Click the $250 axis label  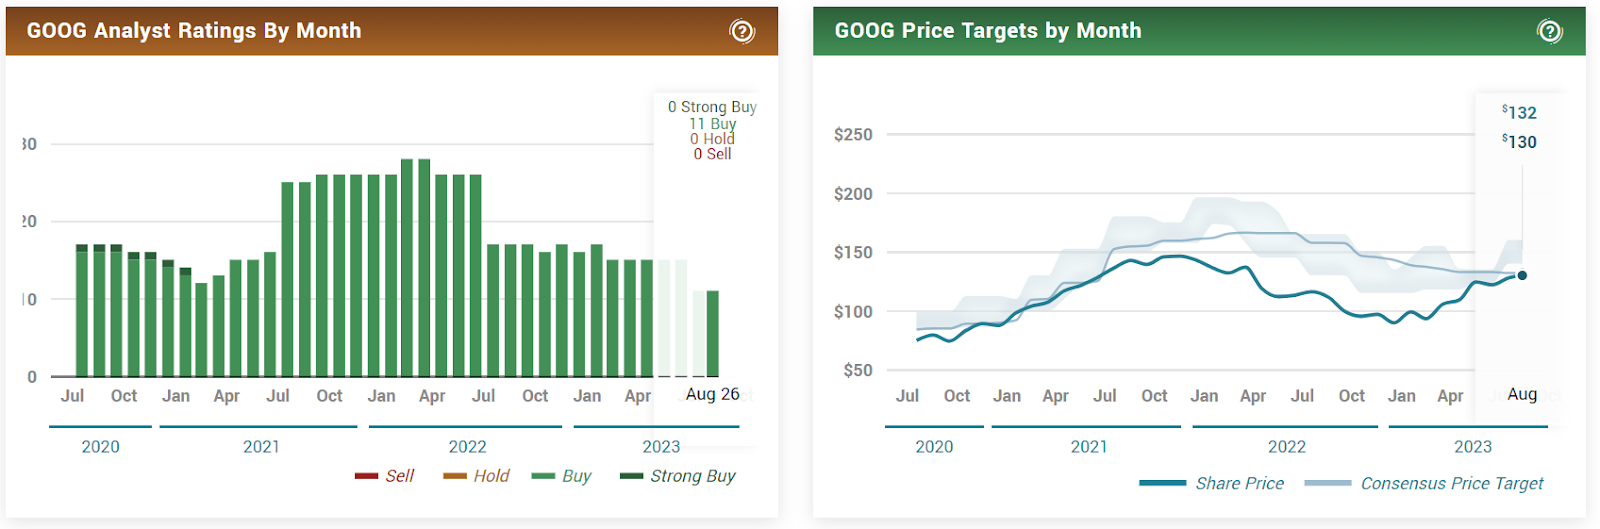tap(853, 134)
